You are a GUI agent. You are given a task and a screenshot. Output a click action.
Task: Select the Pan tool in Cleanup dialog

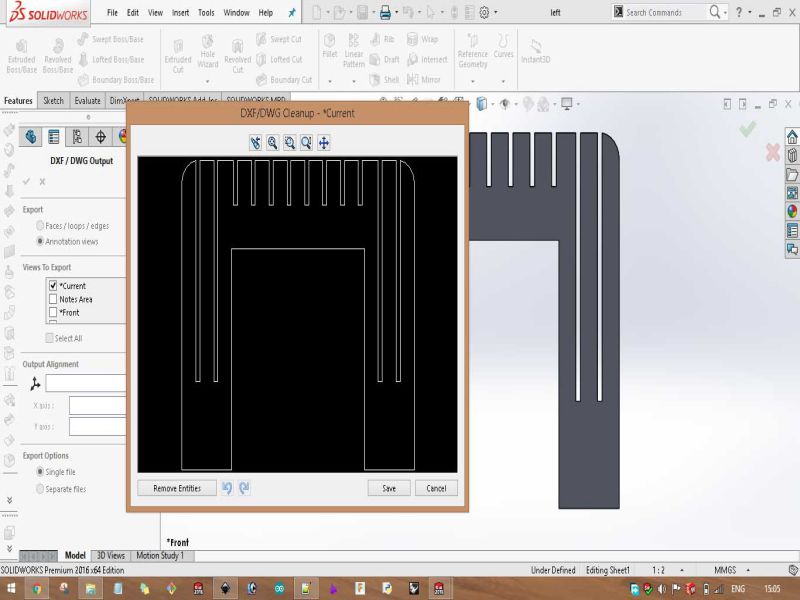point(323,143)
